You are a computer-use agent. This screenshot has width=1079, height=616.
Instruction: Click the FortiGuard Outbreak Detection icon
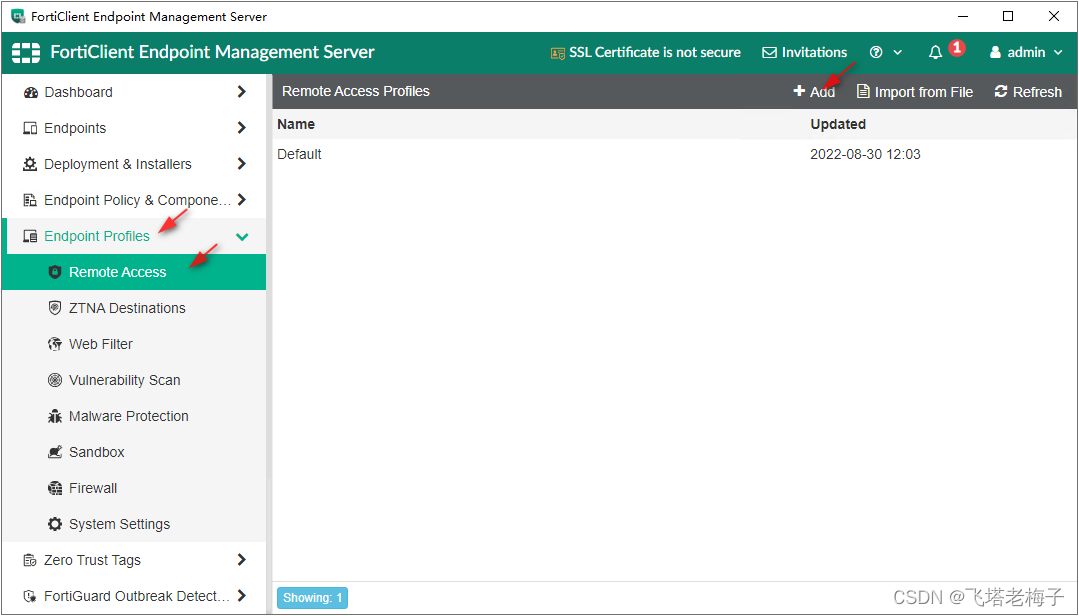click(x=30, y=596)
